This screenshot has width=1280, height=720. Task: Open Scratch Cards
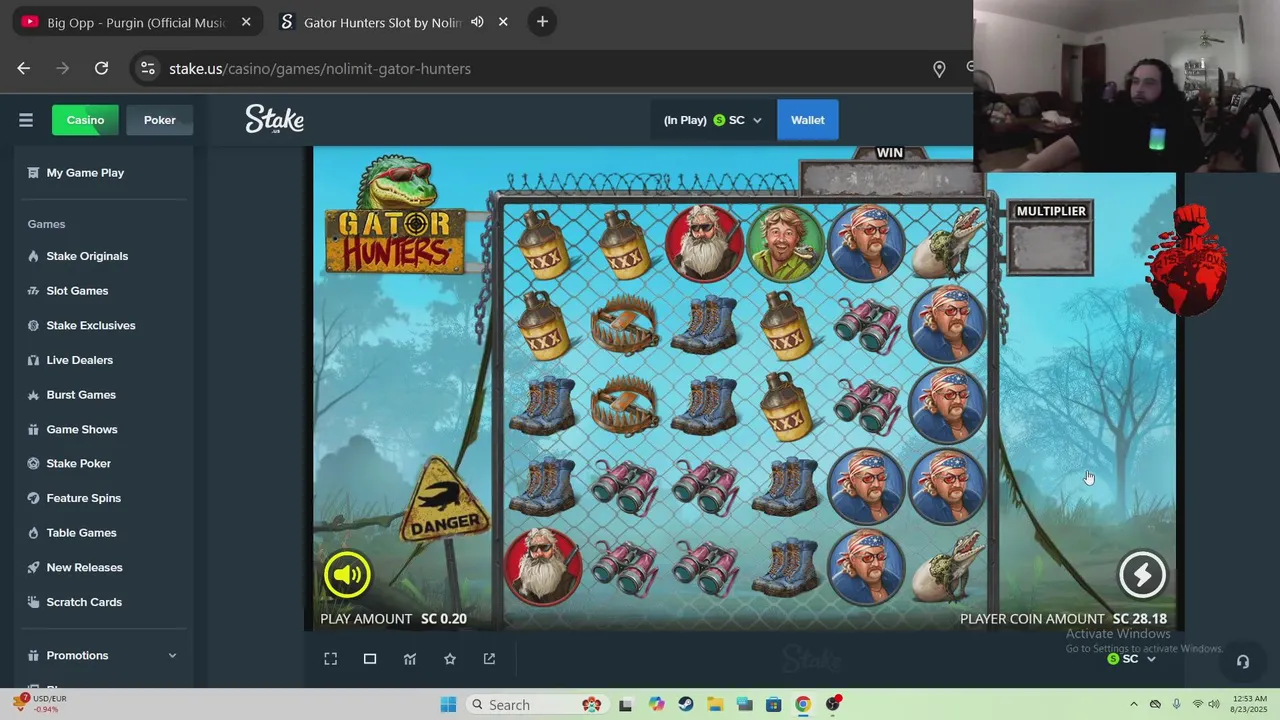[84, 602]
